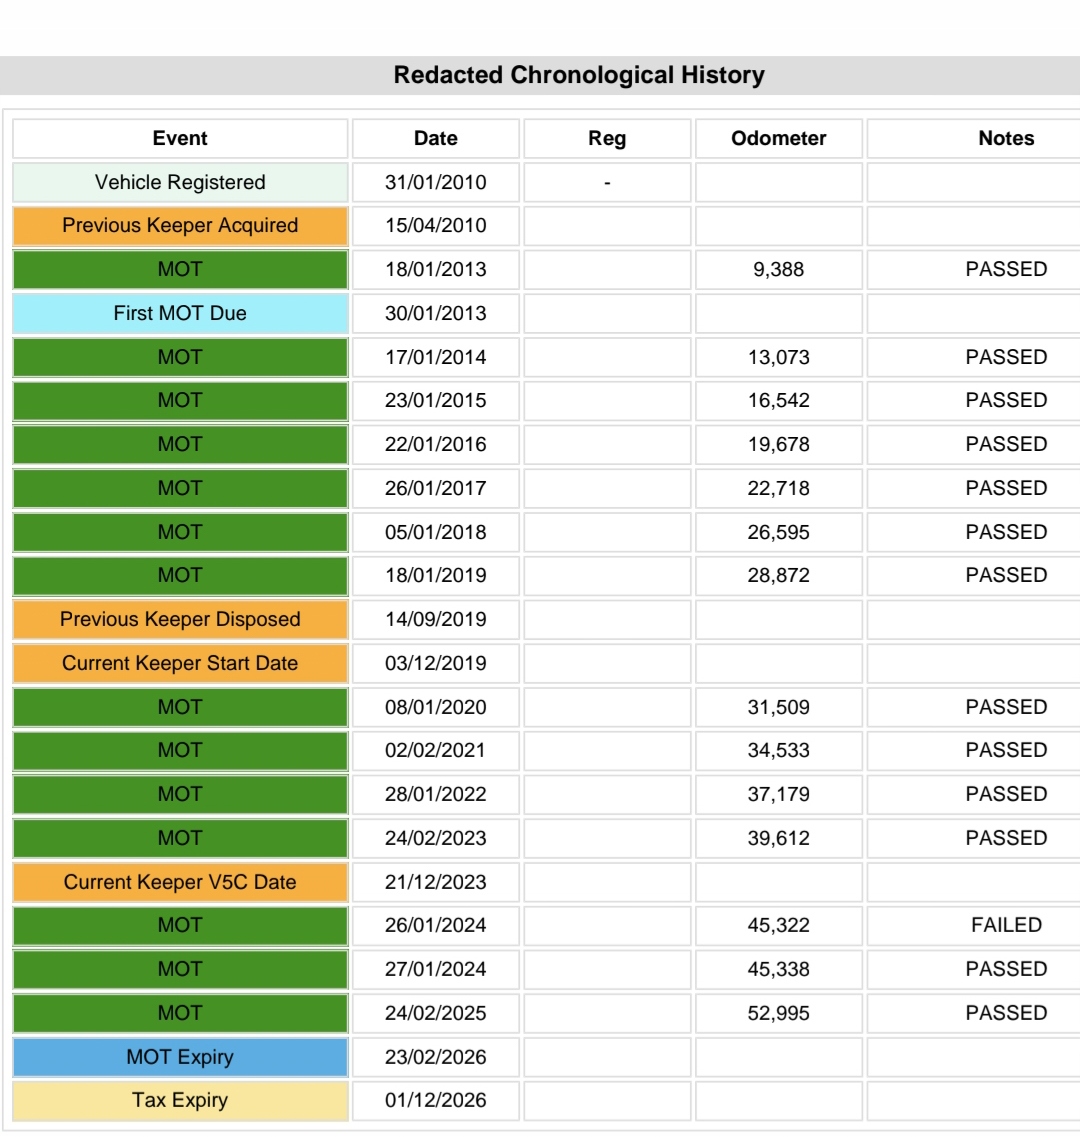1080x1137 pixels.
Task: Click the Reg column header
Action: coord(607,138)
